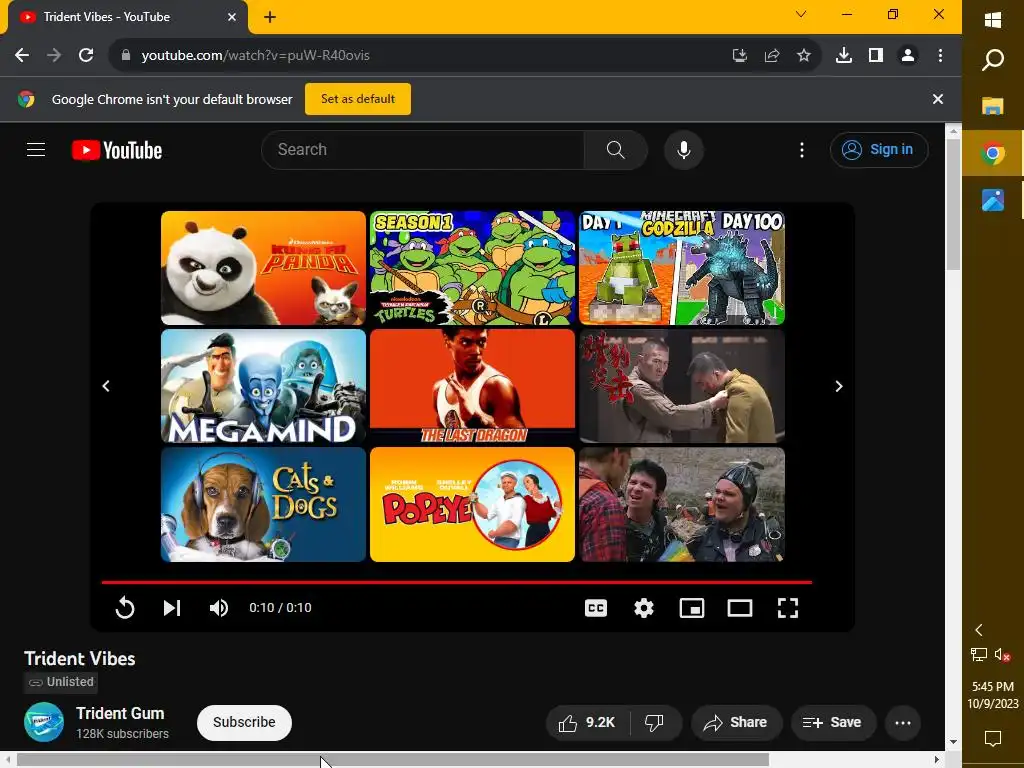Open Windows Start menu

click(x=993, y=20)
